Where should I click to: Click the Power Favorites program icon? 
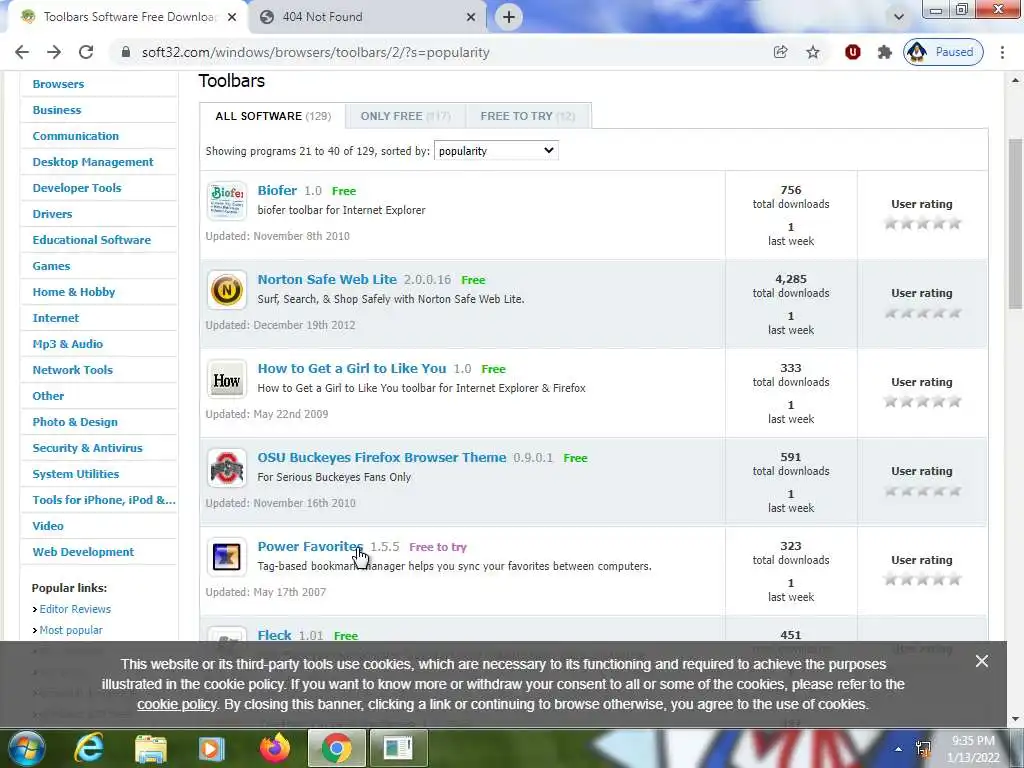click(227, 556)
